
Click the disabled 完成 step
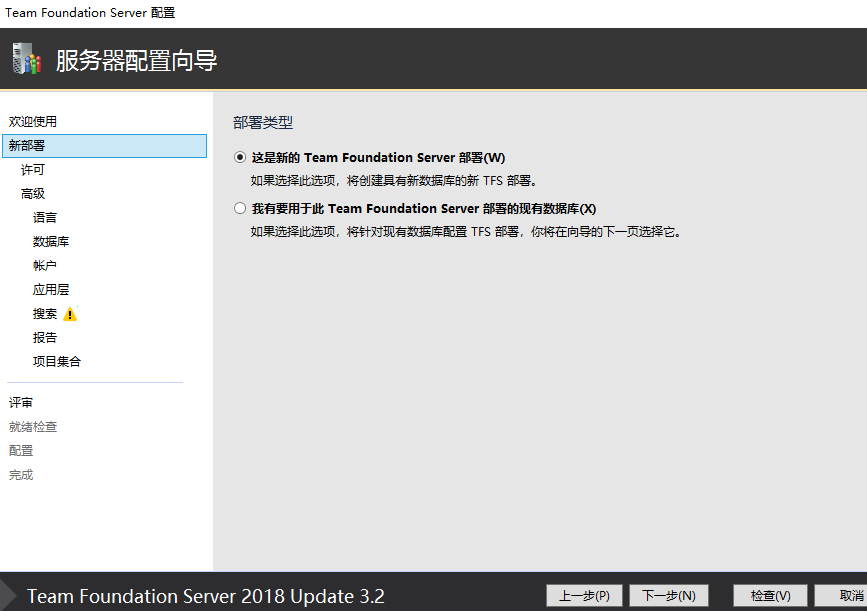[x=20, y=475]
